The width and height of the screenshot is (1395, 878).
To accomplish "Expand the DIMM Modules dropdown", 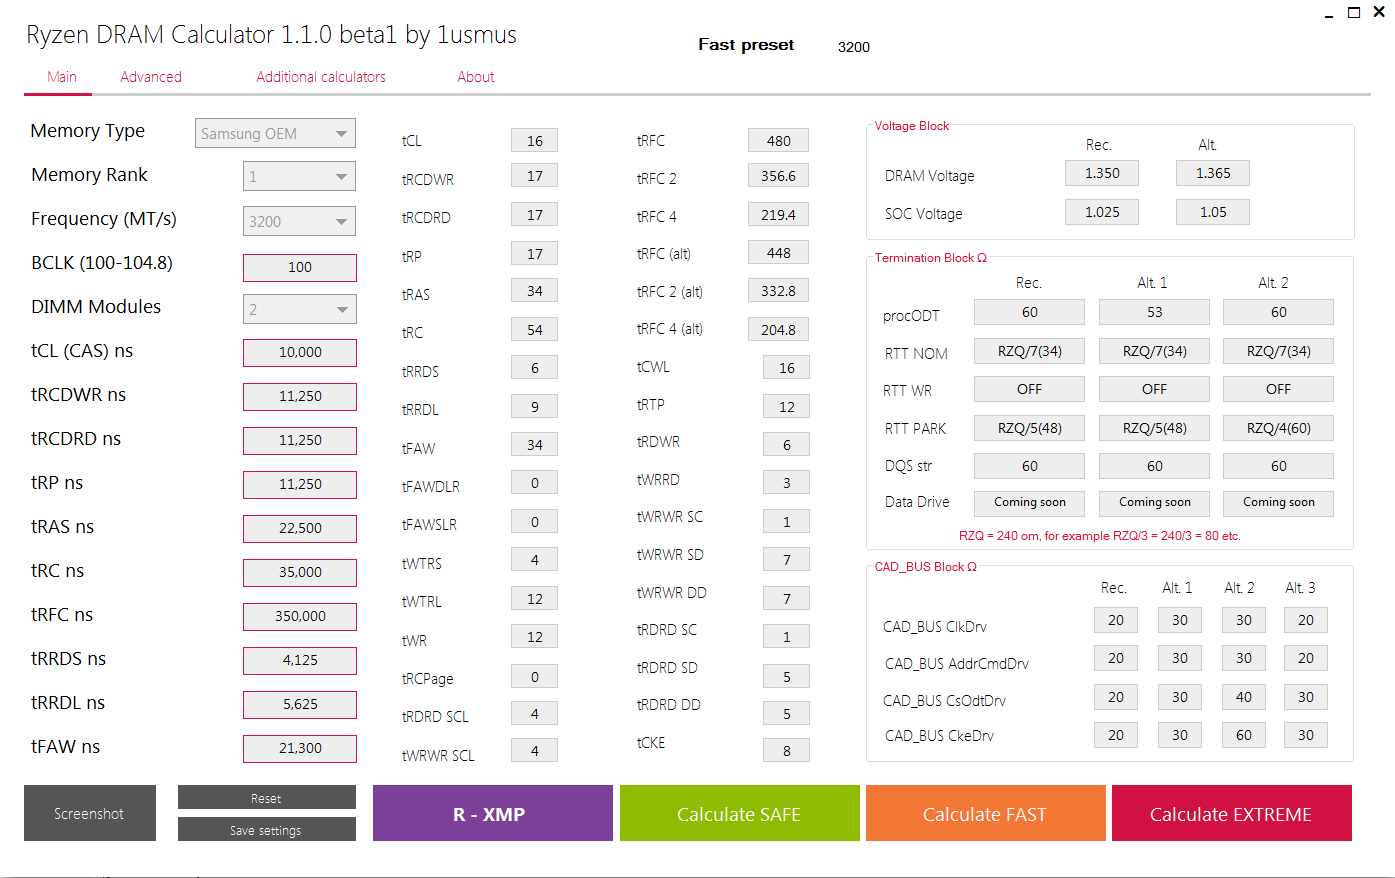I will pos(300,309).
